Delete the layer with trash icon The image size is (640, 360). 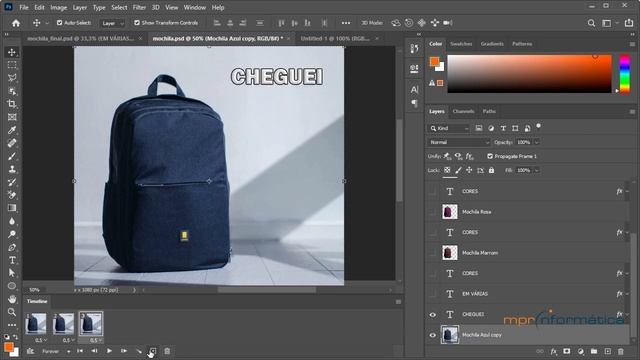click(x=621, y=351)
